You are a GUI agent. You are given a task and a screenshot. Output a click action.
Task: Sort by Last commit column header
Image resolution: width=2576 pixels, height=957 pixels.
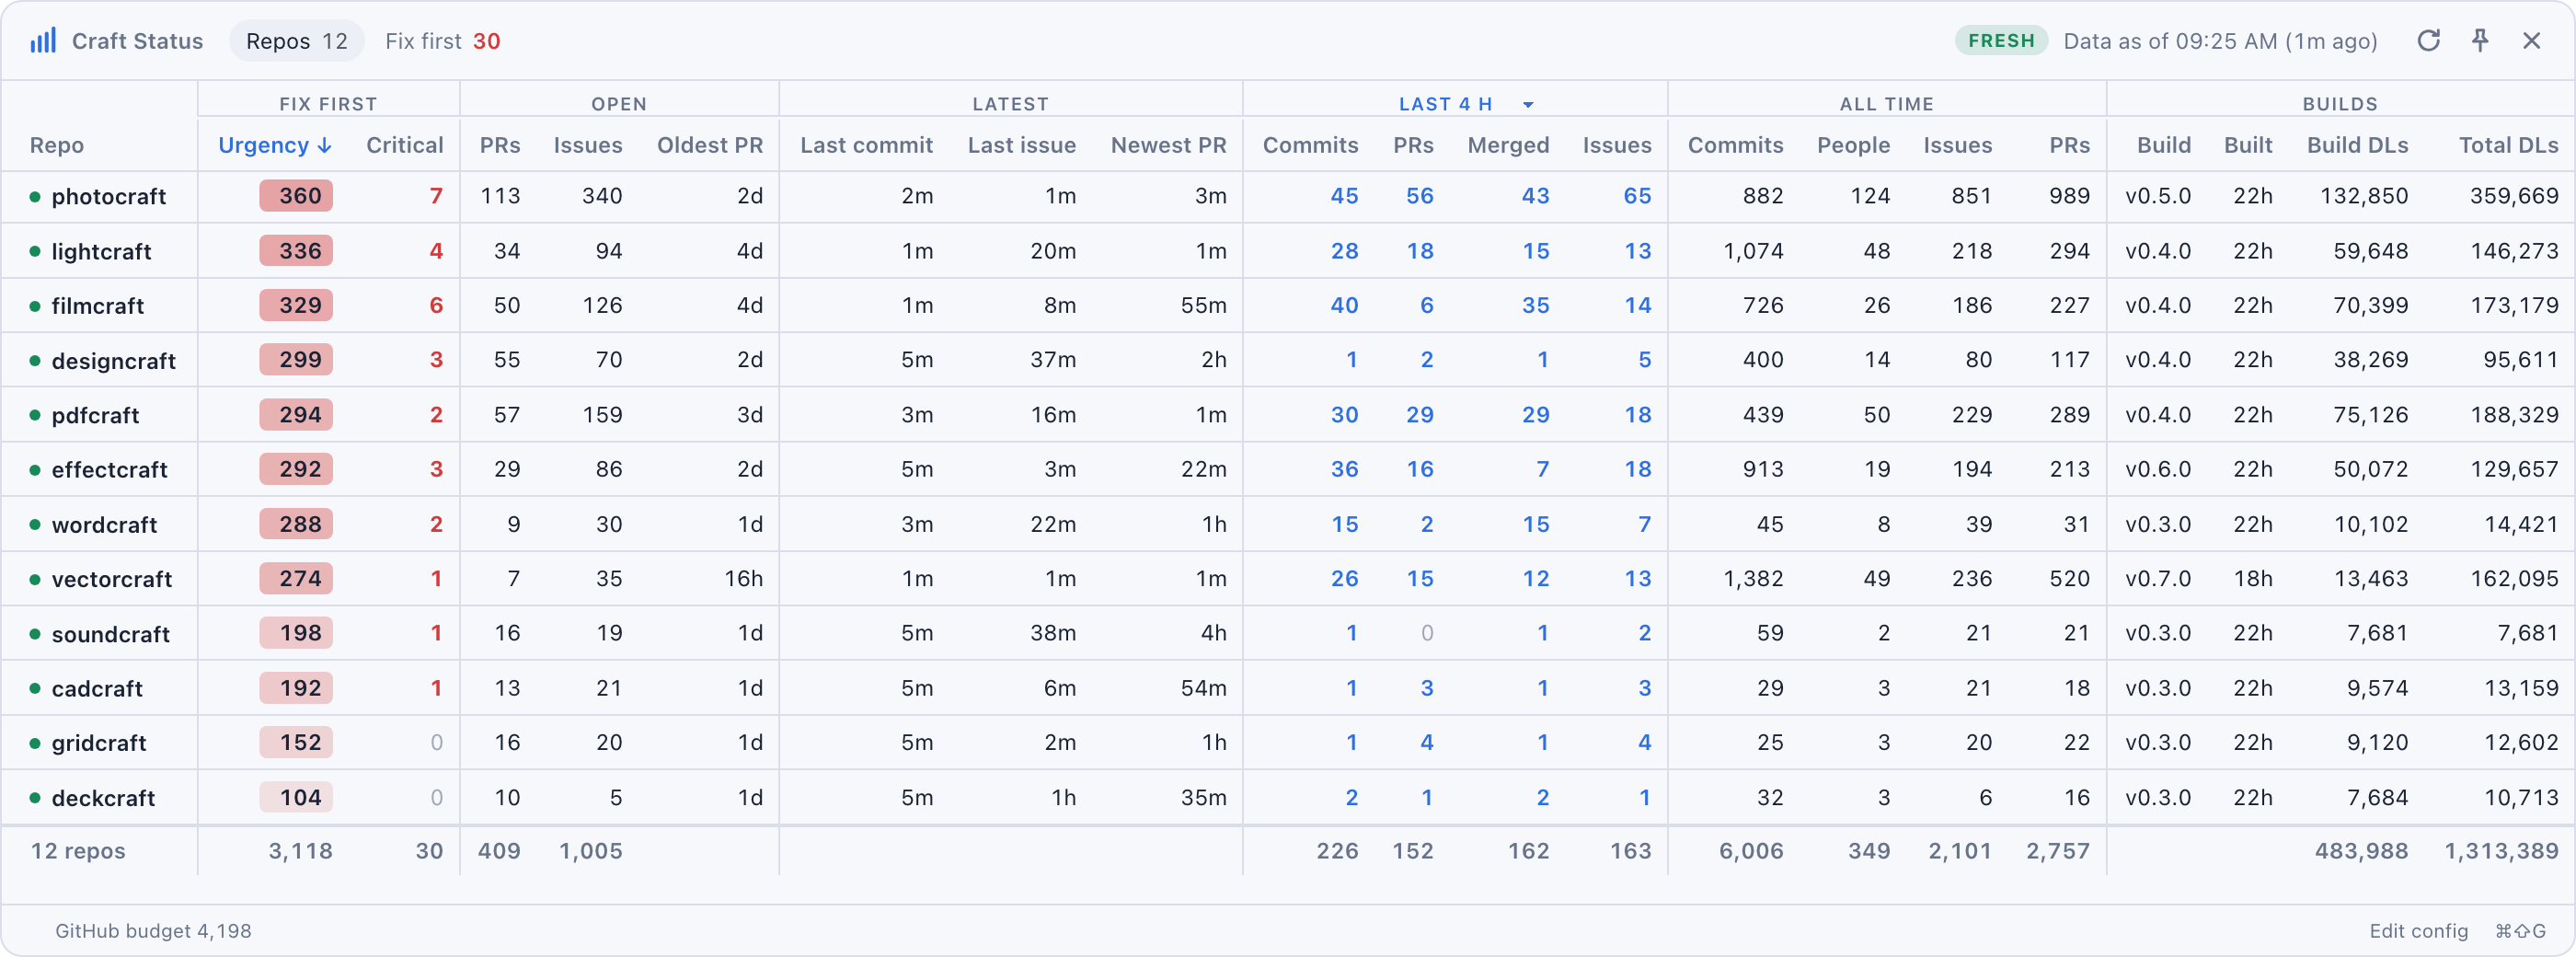866,145
